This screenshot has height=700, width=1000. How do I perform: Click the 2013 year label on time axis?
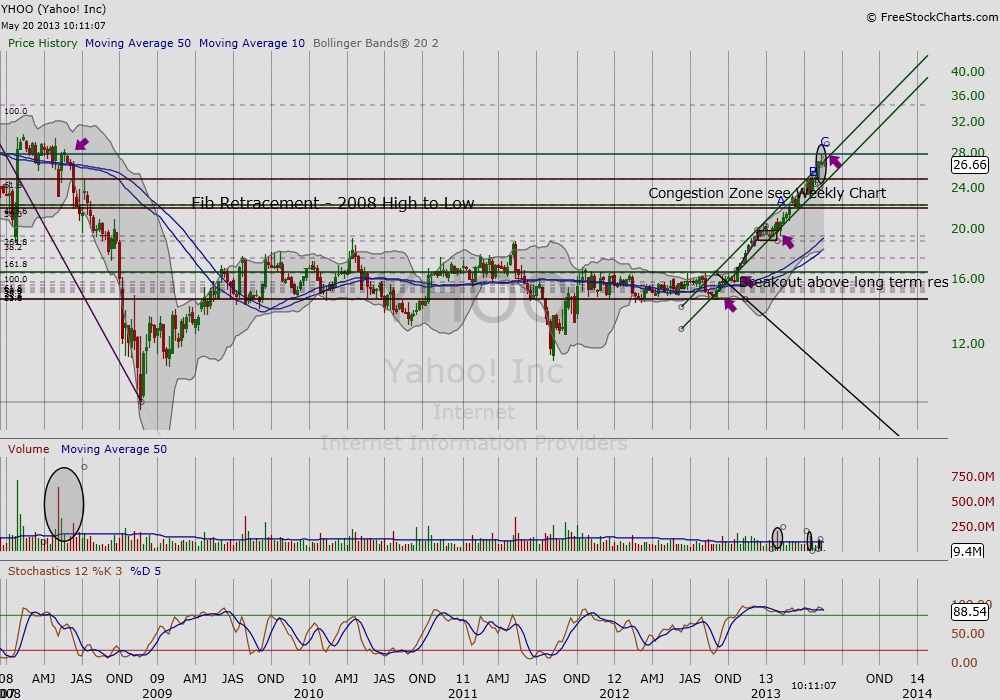coord(765,693)
